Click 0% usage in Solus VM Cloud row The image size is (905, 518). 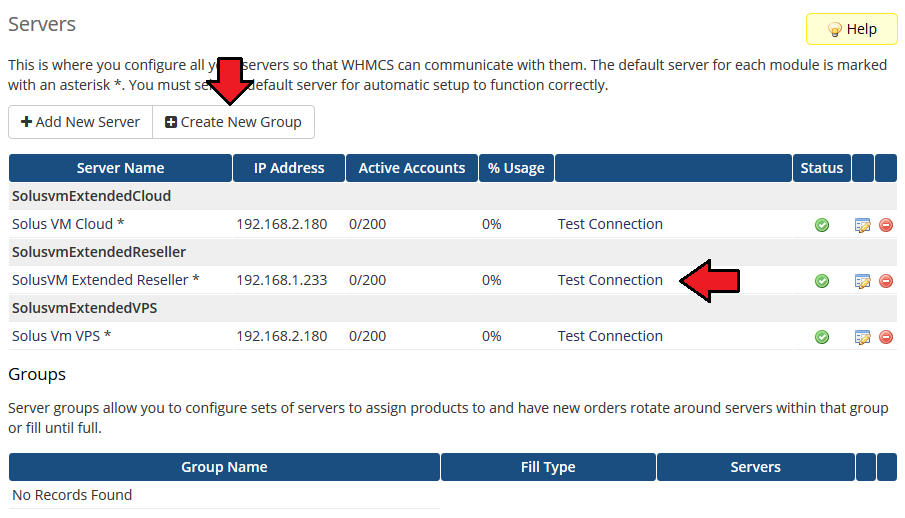click(492, 224)
